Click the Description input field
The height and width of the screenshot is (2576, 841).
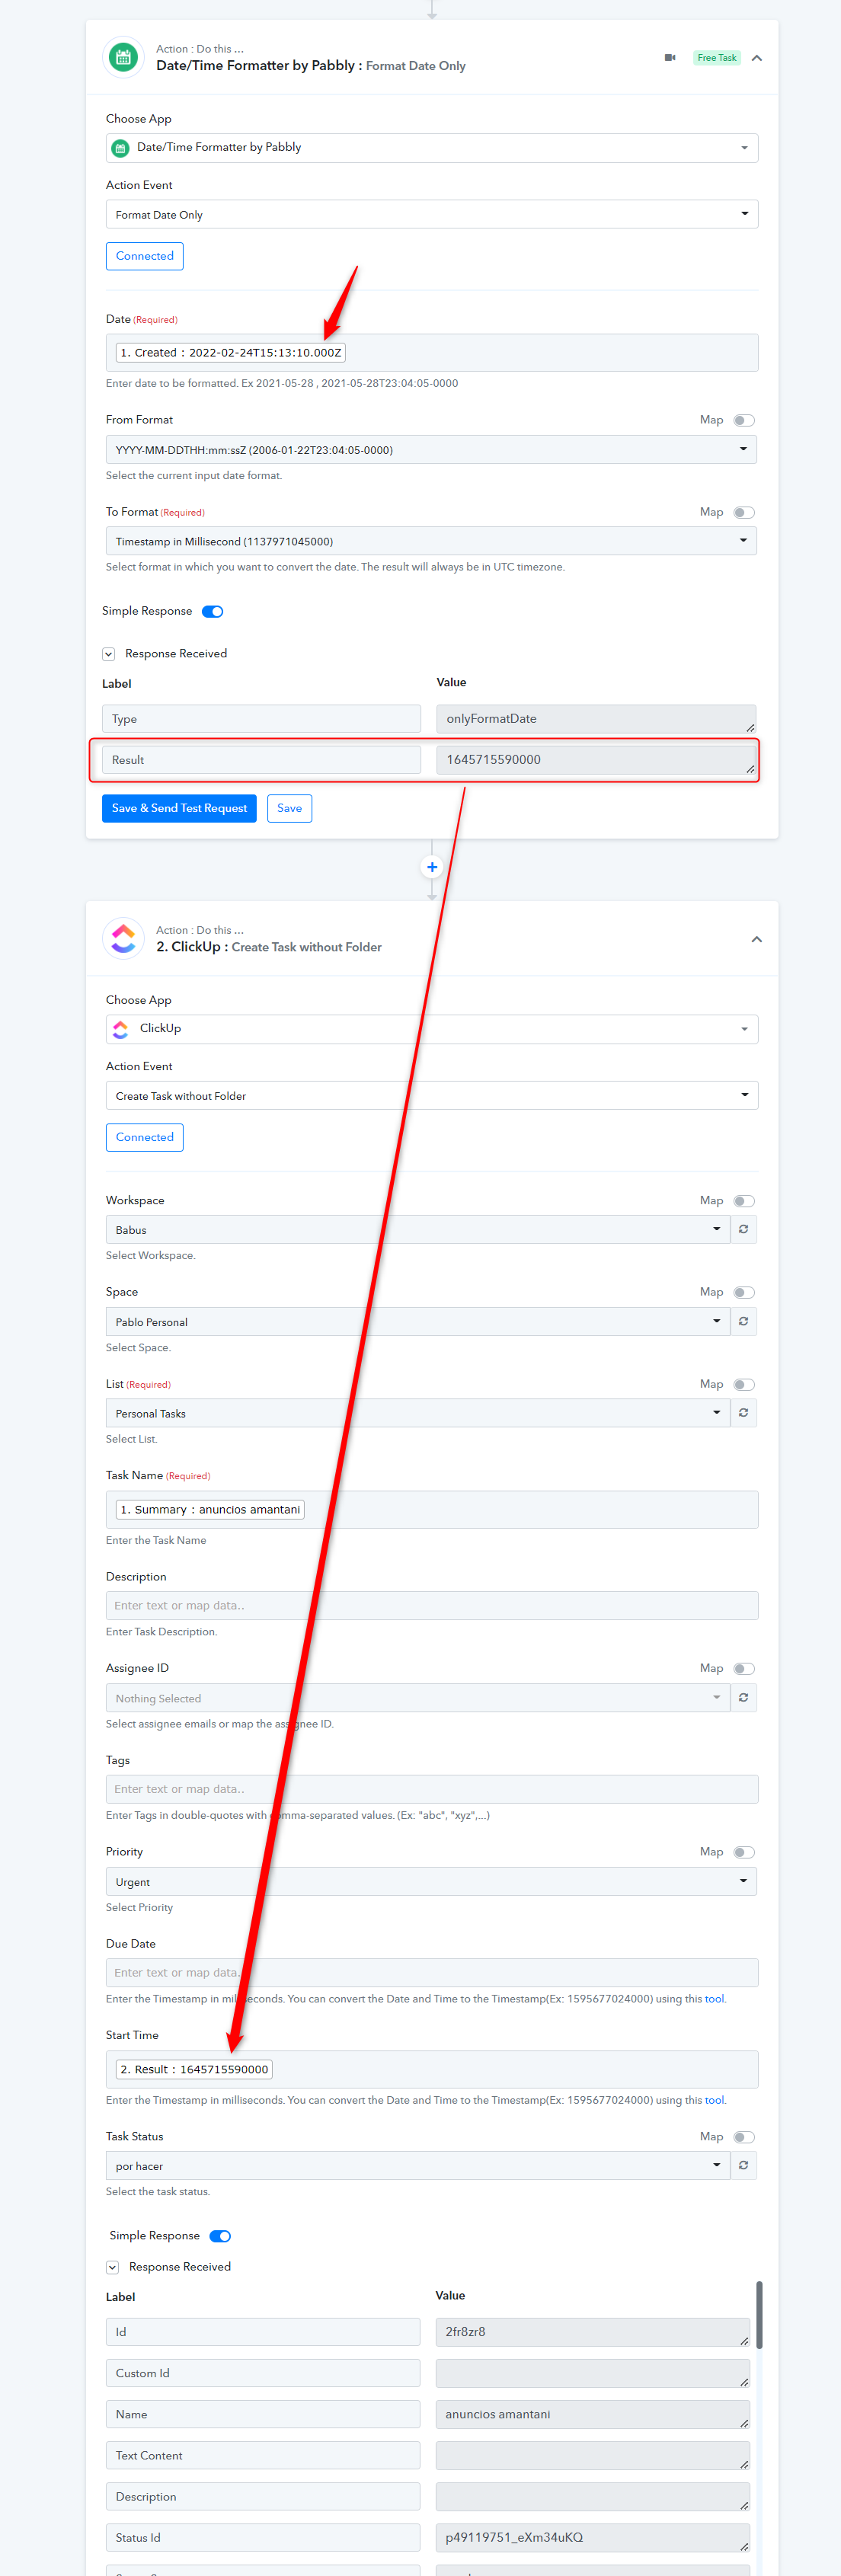click(x=431, y=1605)
